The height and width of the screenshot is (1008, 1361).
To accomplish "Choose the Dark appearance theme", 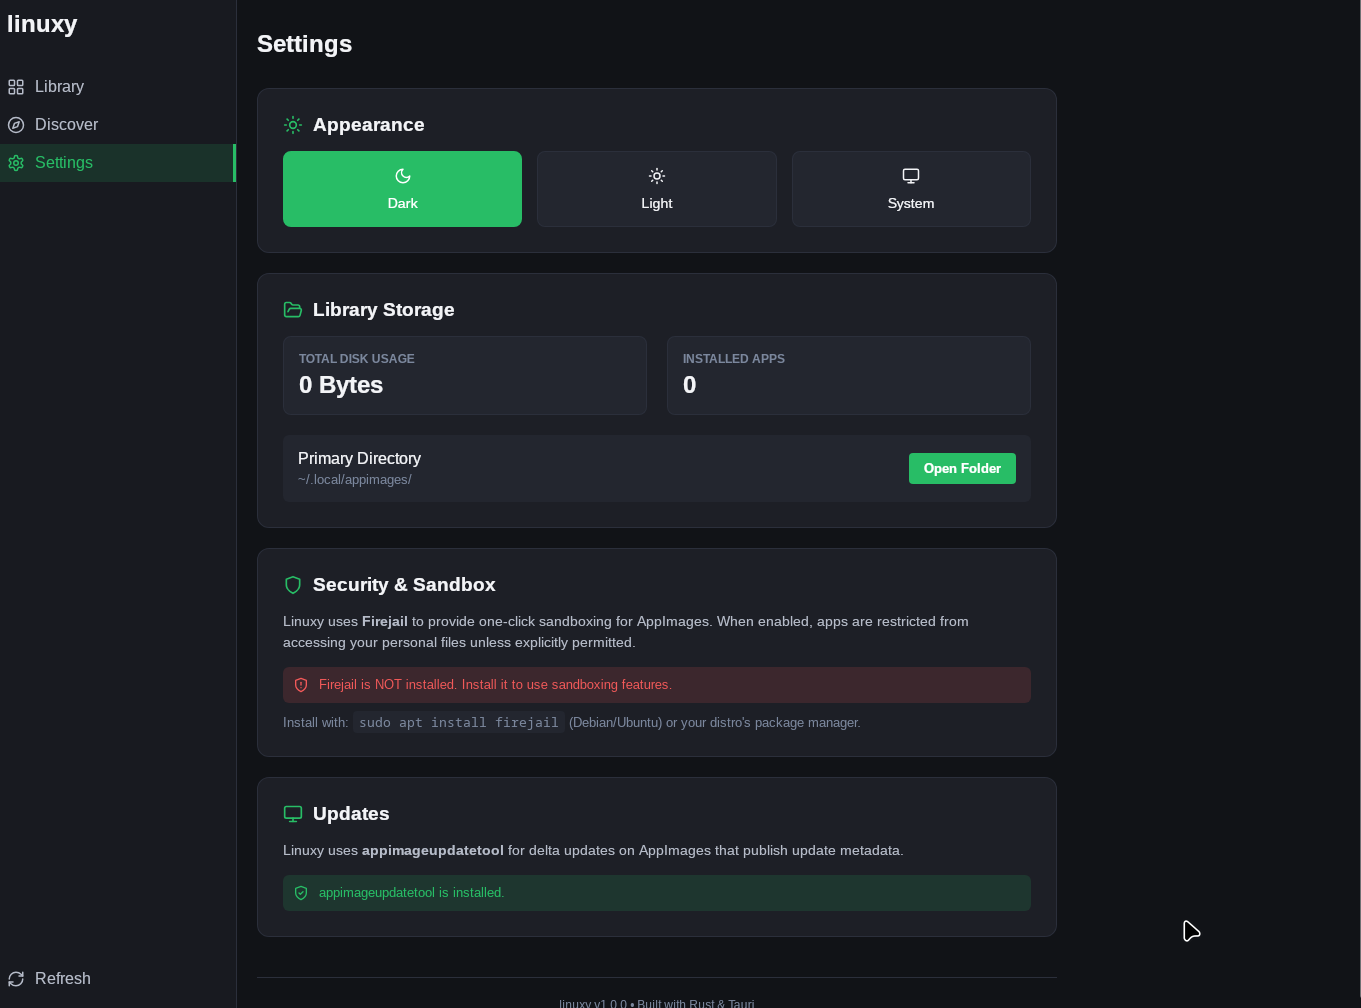I will tap(402, 189).
